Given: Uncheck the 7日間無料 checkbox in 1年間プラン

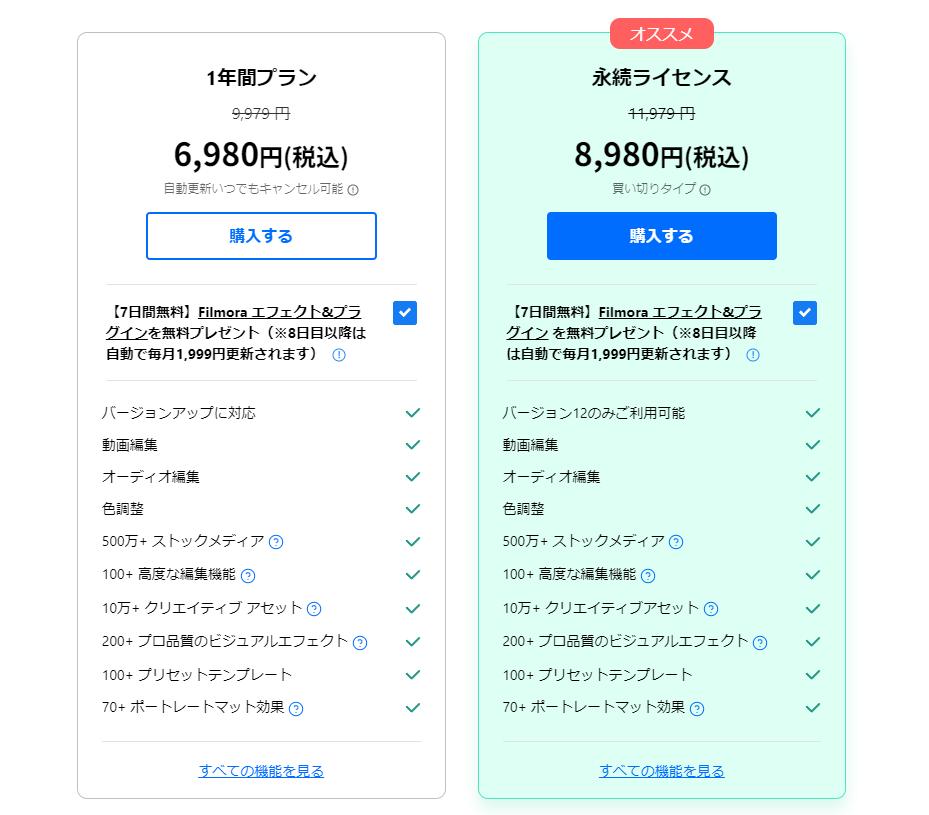Looking at the screenshot, I should (x=405, y=312).
